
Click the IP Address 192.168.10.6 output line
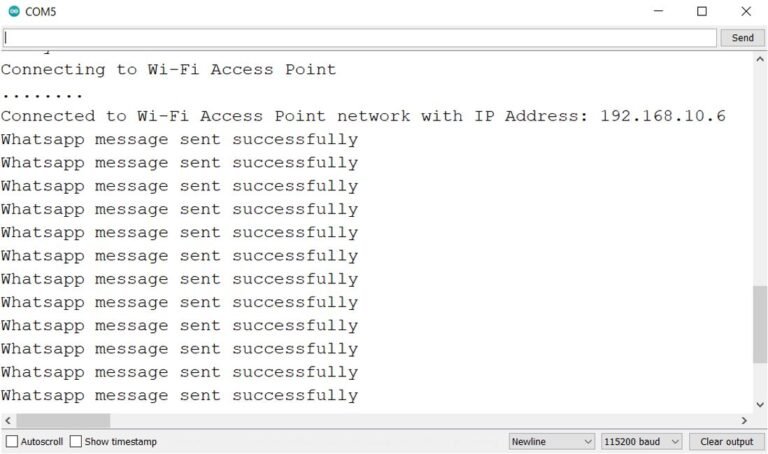(x=363, y=116)
